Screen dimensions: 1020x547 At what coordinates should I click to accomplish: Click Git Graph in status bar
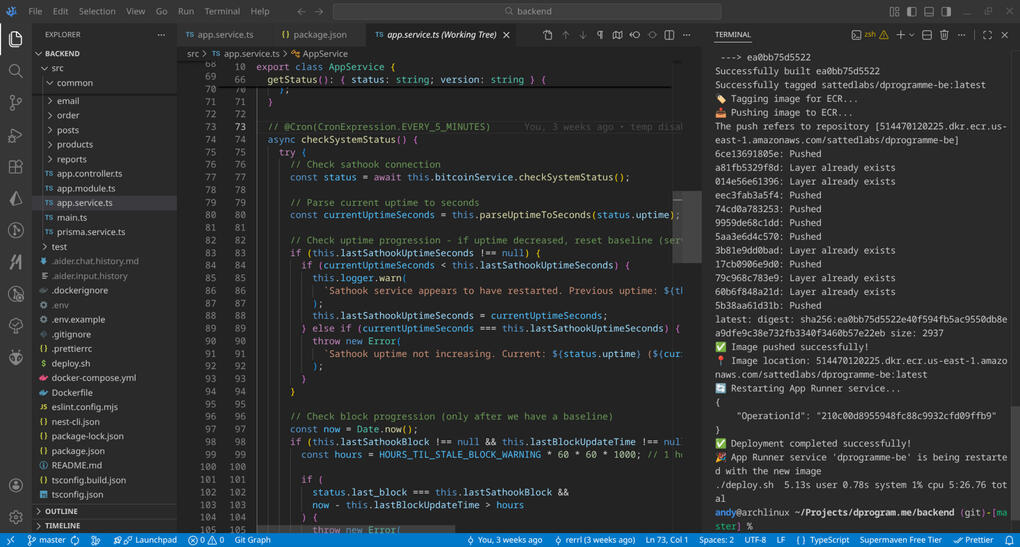[x=252, y=540]
